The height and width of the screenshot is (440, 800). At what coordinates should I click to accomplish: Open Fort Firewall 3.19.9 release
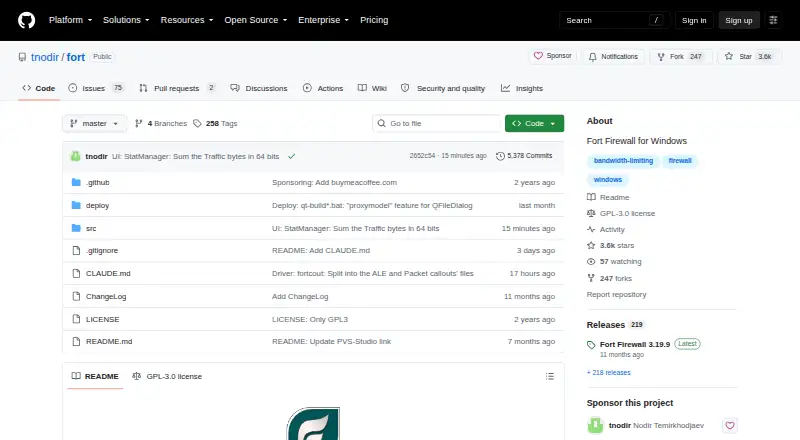(635, 345)
